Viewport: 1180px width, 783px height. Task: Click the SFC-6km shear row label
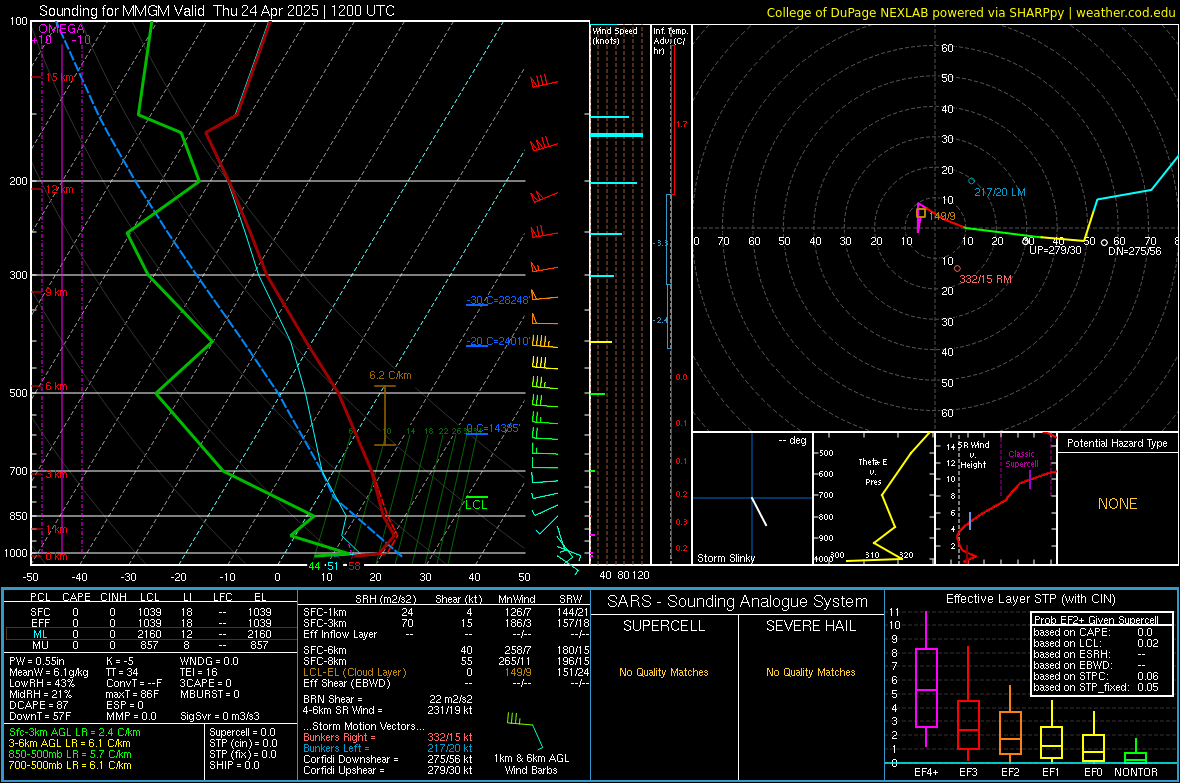(x=324, y=650)
